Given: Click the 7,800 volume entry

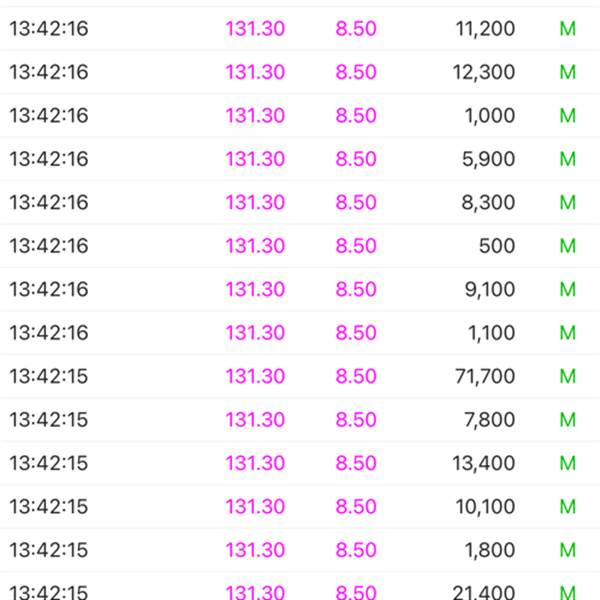Looking at the screenshot, I should (490, 420).
